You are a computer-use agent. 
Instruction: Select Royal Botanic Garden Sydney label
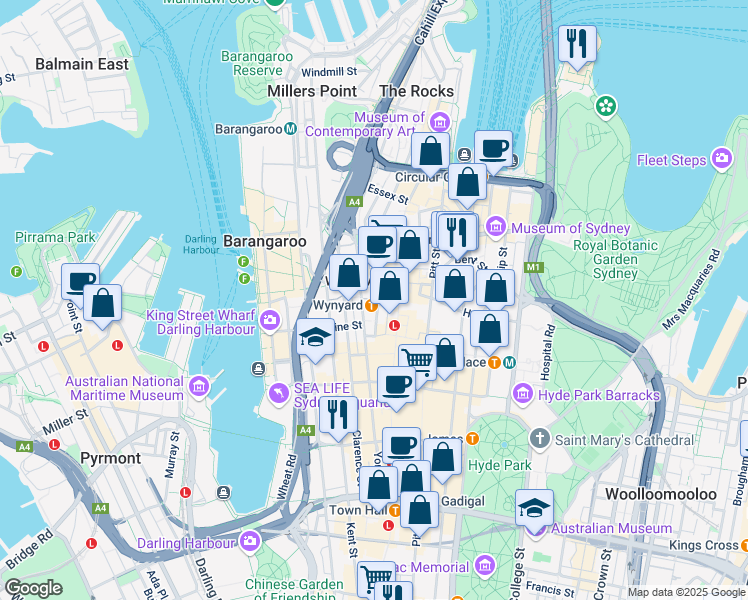click(x=615, y=259)
